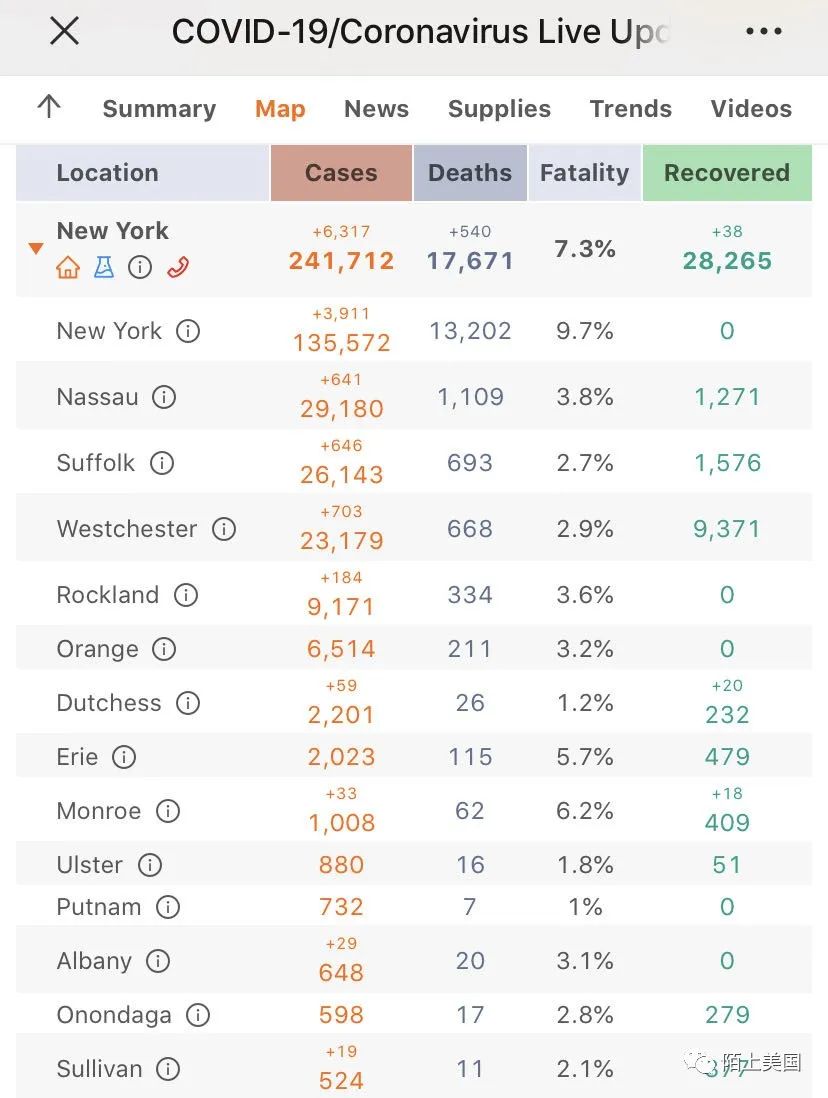Image resolution: width=828 pixels, height=1098 pixels.
Task: Open the Trends tab
Action: click(x=630, y=109)
